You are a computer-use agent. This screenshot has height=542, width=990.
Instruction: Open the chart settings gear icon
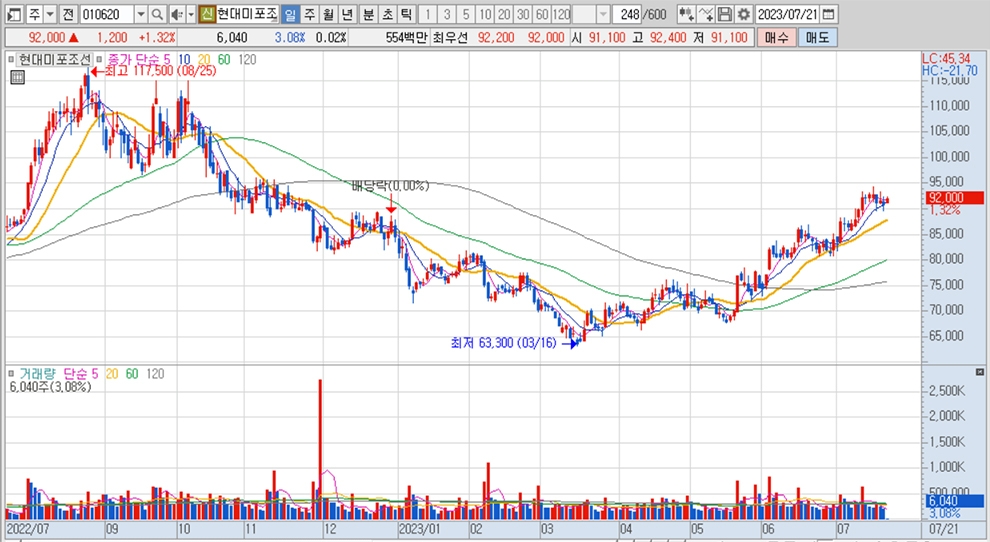[x=743, y=14]
